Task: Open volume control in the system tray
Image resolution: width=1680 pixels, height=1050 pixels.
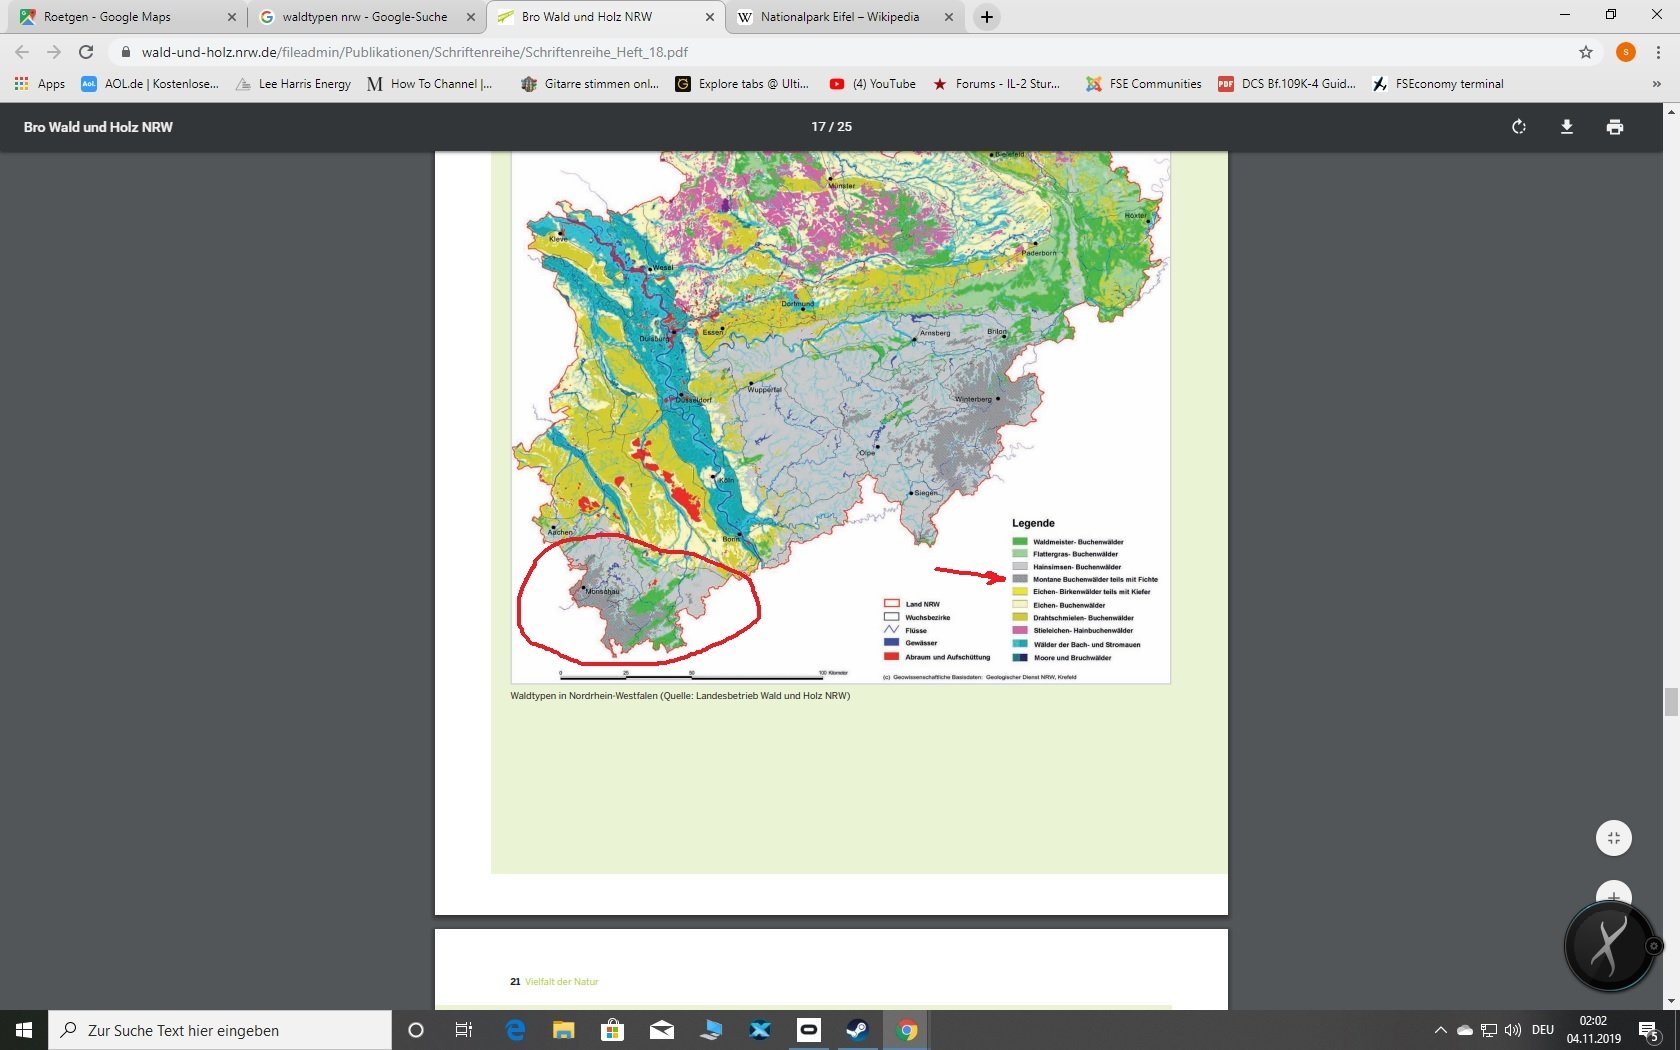Action: (1513, 1030)
